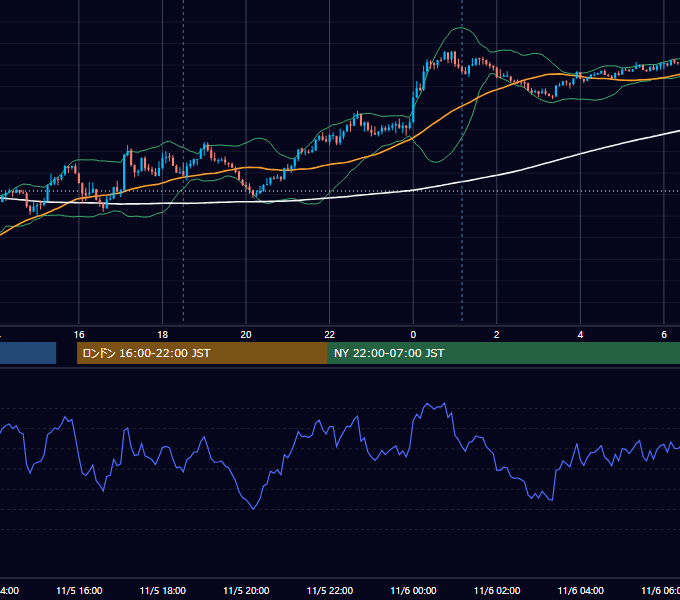Click the '2' hour label on chart axis
This screenshot has width=680, height=600.
click(x=497, y=335)
